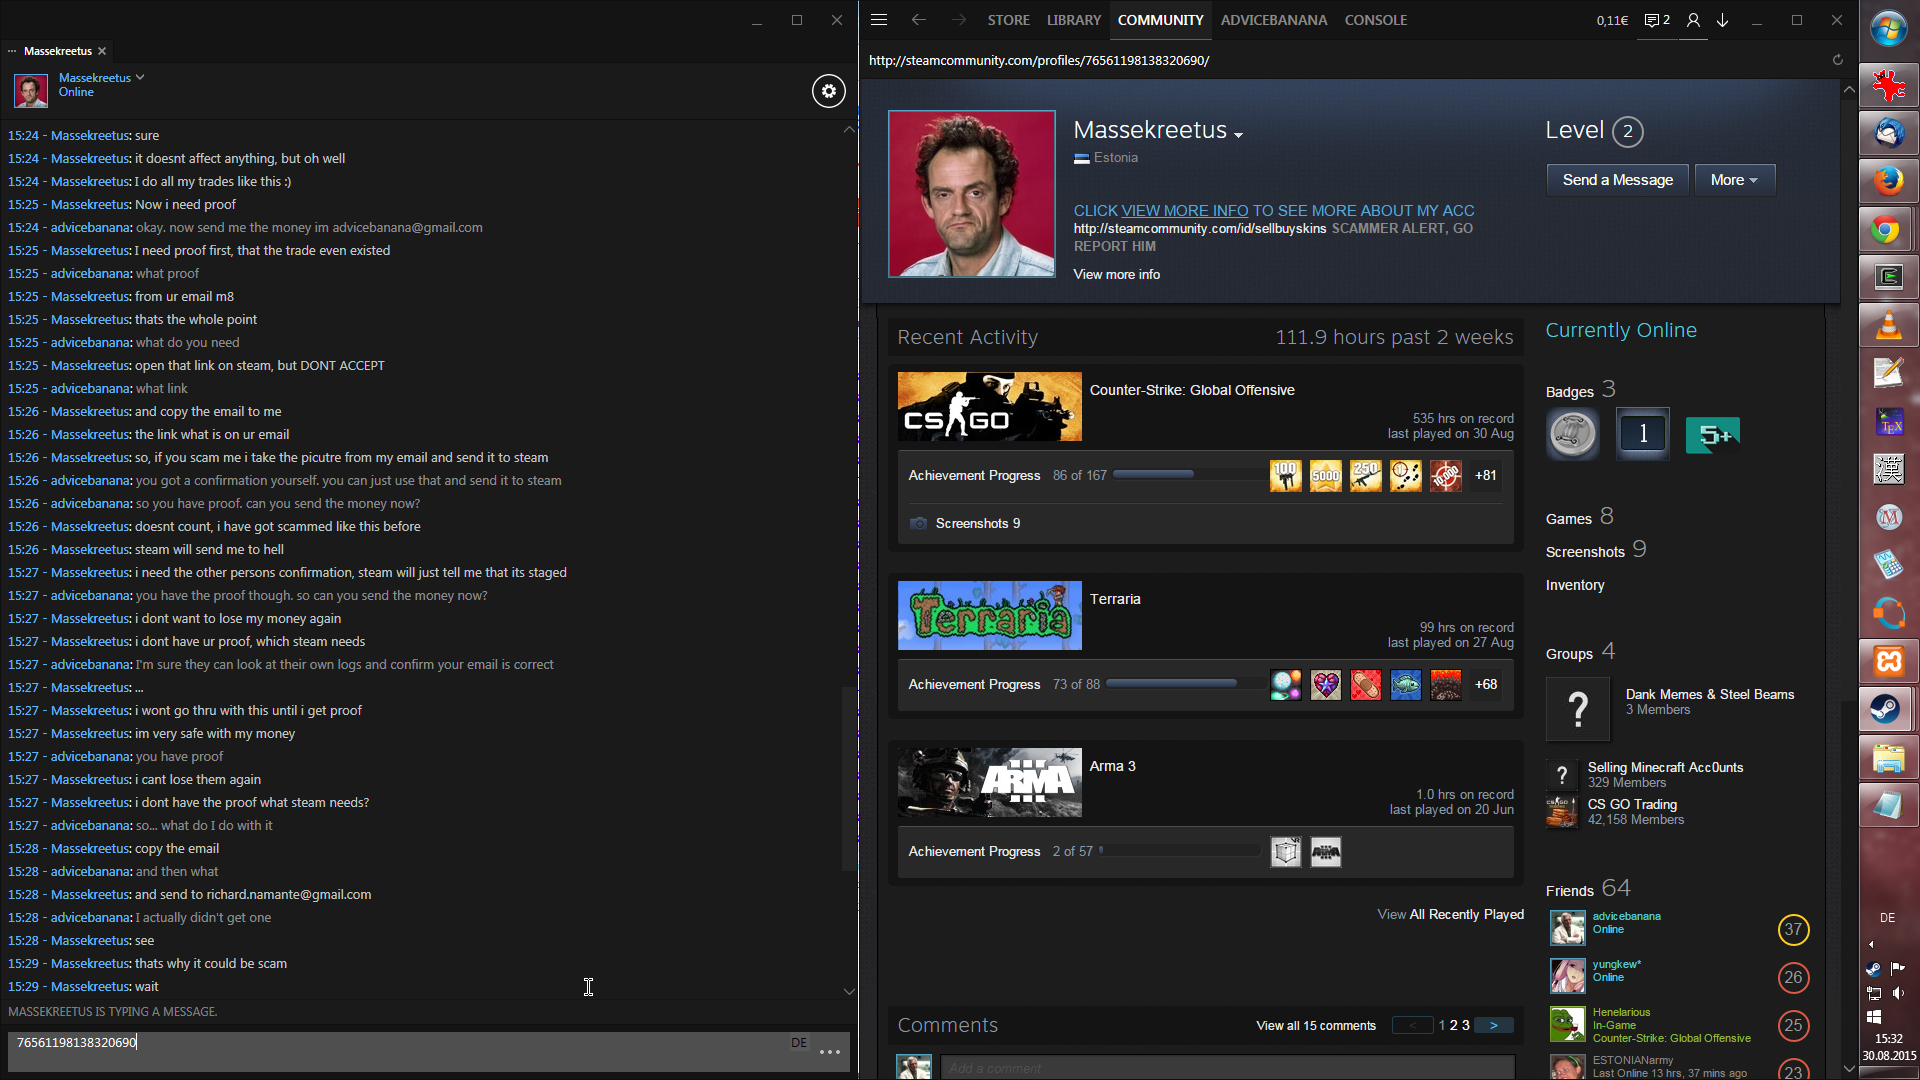Launch Firefox from the taskbar
Image resolution: width=1920 pixels, height=1080 pixels.
click(x=1887, y=181)
